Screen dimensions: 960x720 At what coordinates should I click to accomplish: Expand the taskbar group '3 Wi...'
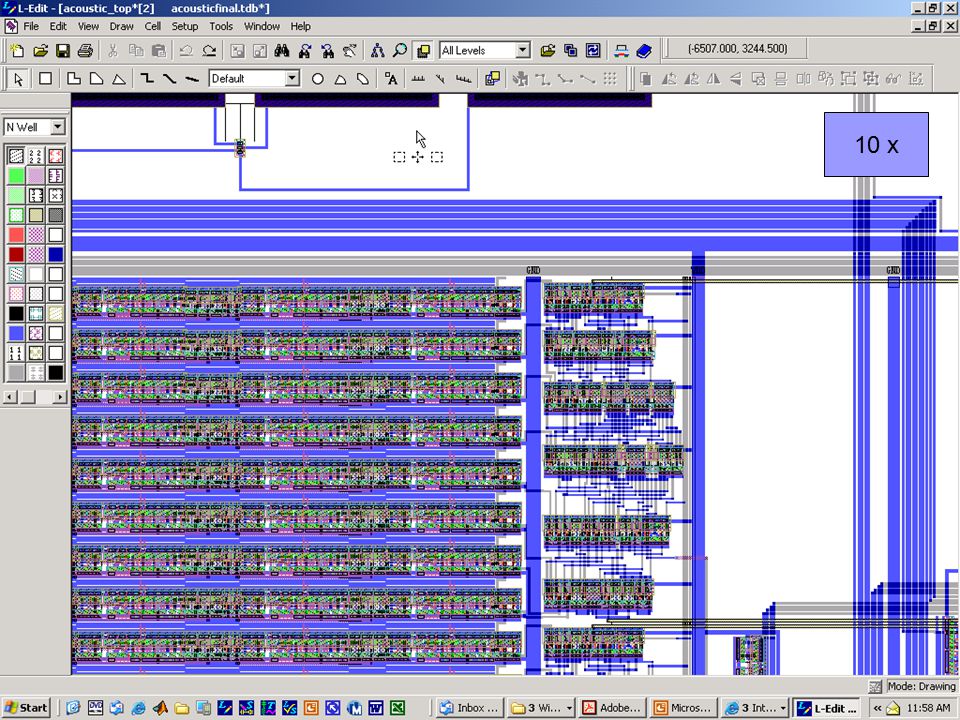pos(569,708)
